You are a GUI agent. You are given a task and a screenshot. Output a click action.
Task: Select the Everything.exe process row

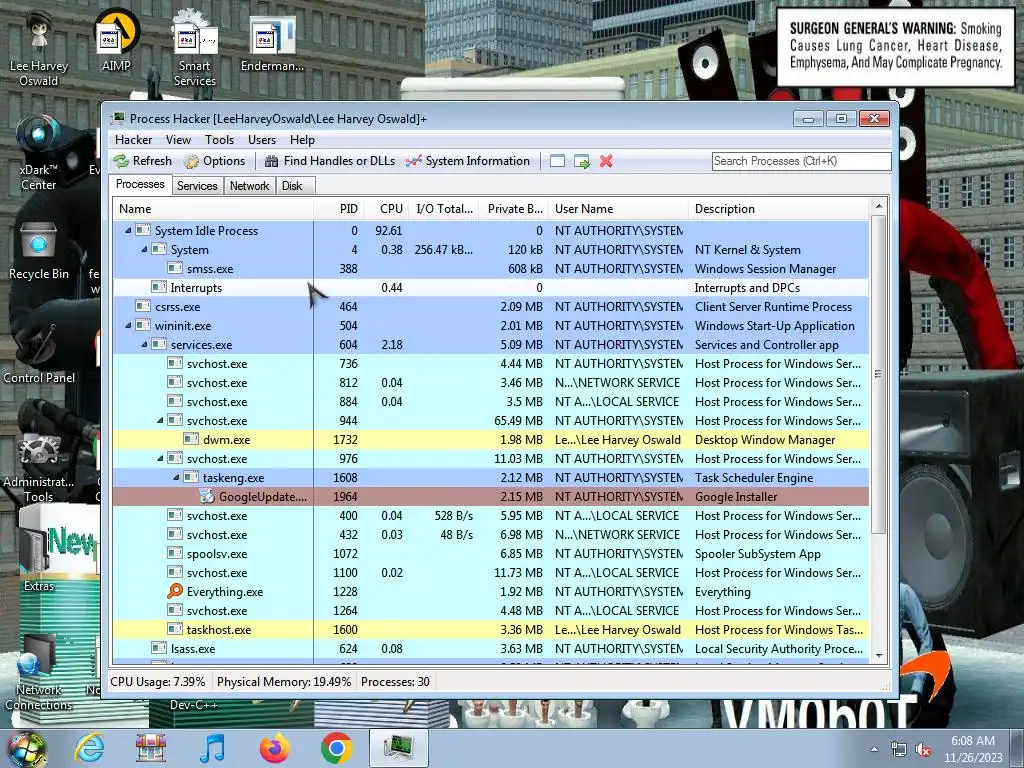490,591
